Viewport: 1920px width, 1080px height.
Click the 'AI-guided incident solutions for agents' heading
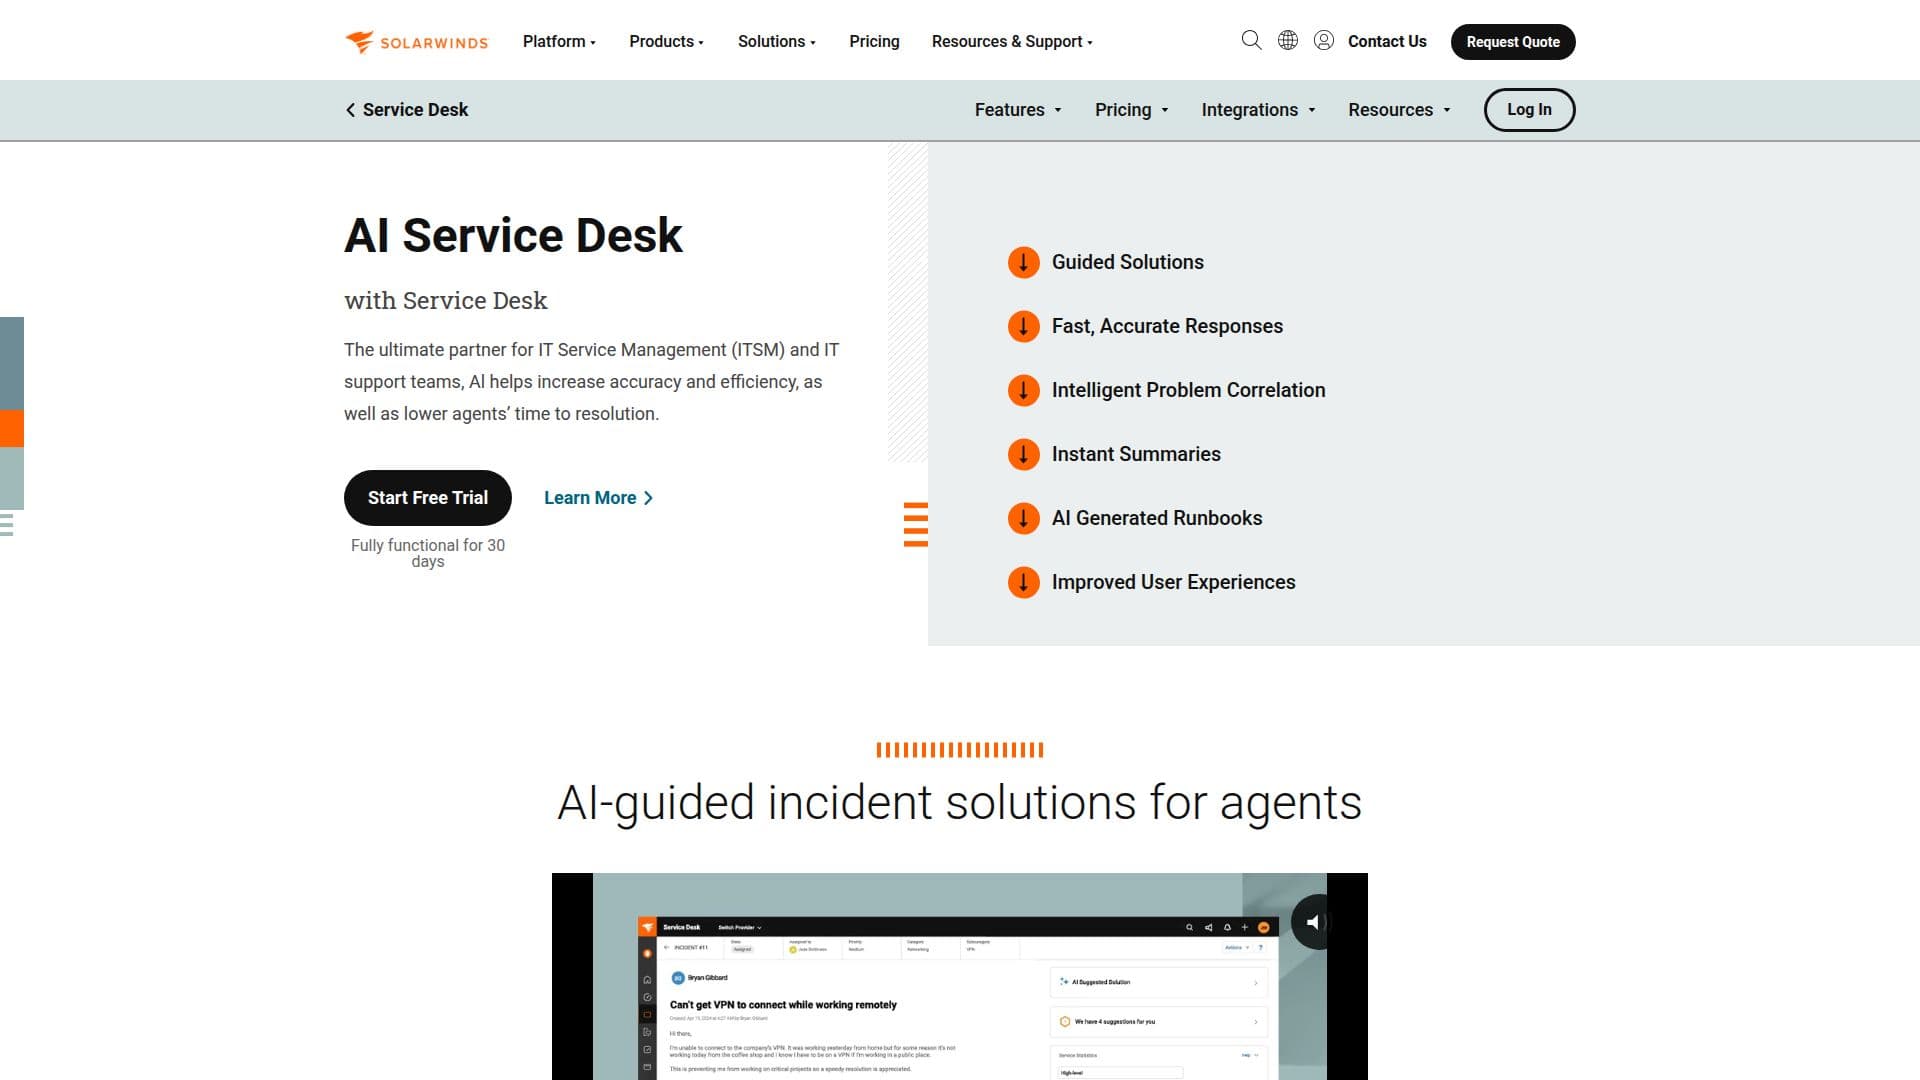point(959,802)
